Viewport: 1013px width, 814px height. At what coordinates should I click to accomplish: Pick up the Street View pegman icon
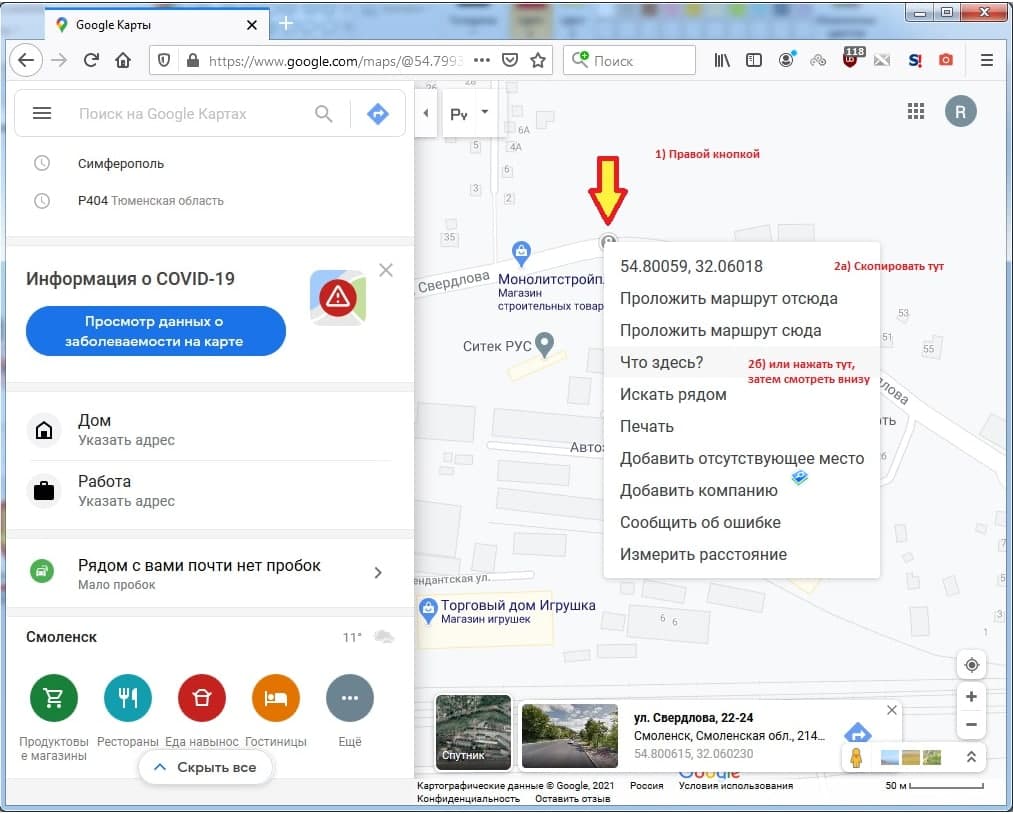[857, 757]
